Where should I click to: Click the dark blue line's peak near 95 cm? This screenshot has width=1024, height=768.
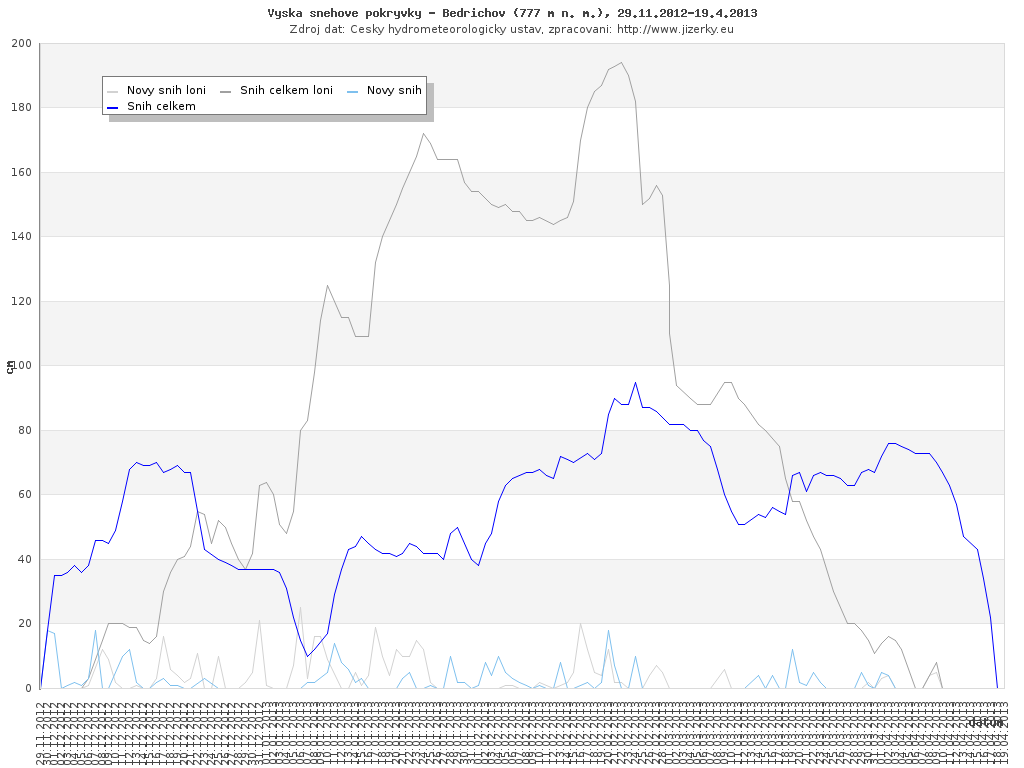click(x=635, y=382)
